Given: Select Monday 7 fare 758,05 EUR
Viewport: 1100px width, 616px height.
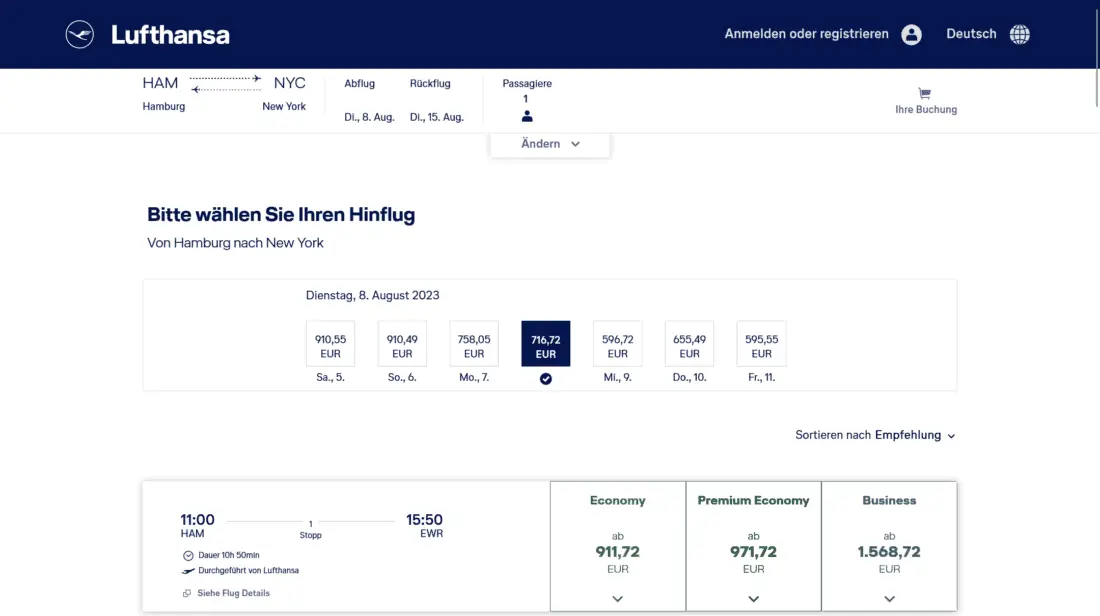Looking at the screenshot, I should coord(474,345).
